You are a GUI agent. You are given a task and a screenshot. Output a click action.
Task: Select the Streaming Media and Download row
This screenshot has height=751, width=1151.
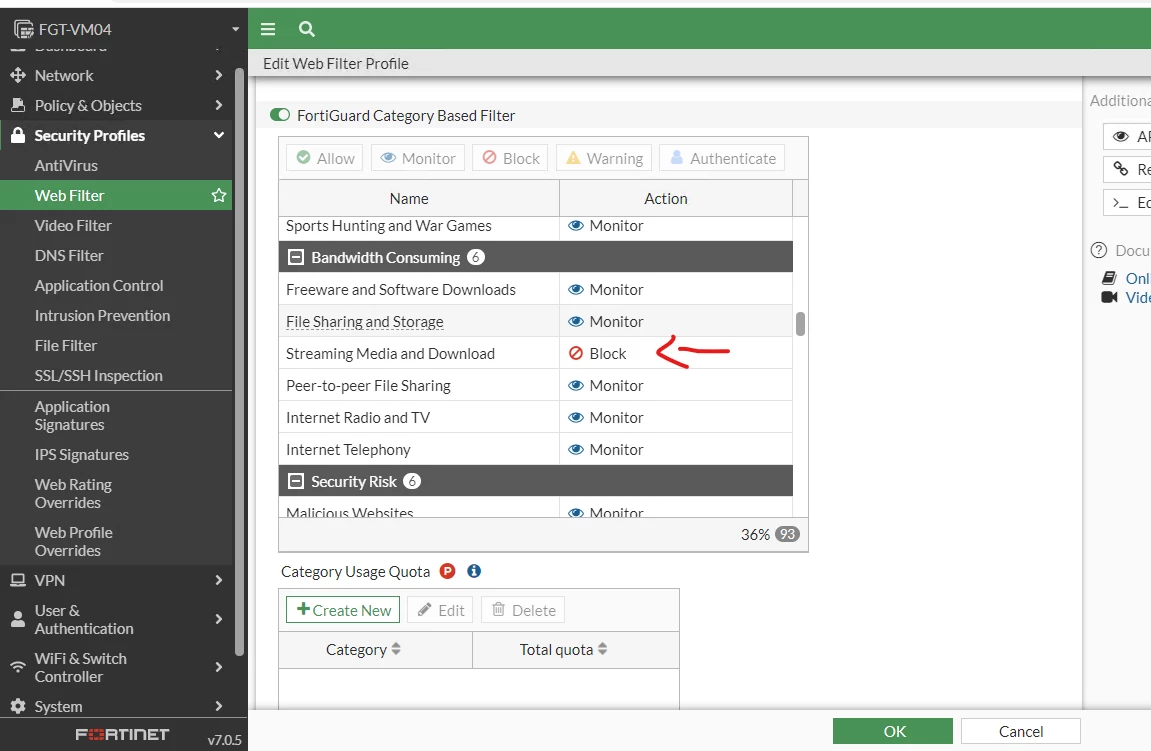(536, 353)
